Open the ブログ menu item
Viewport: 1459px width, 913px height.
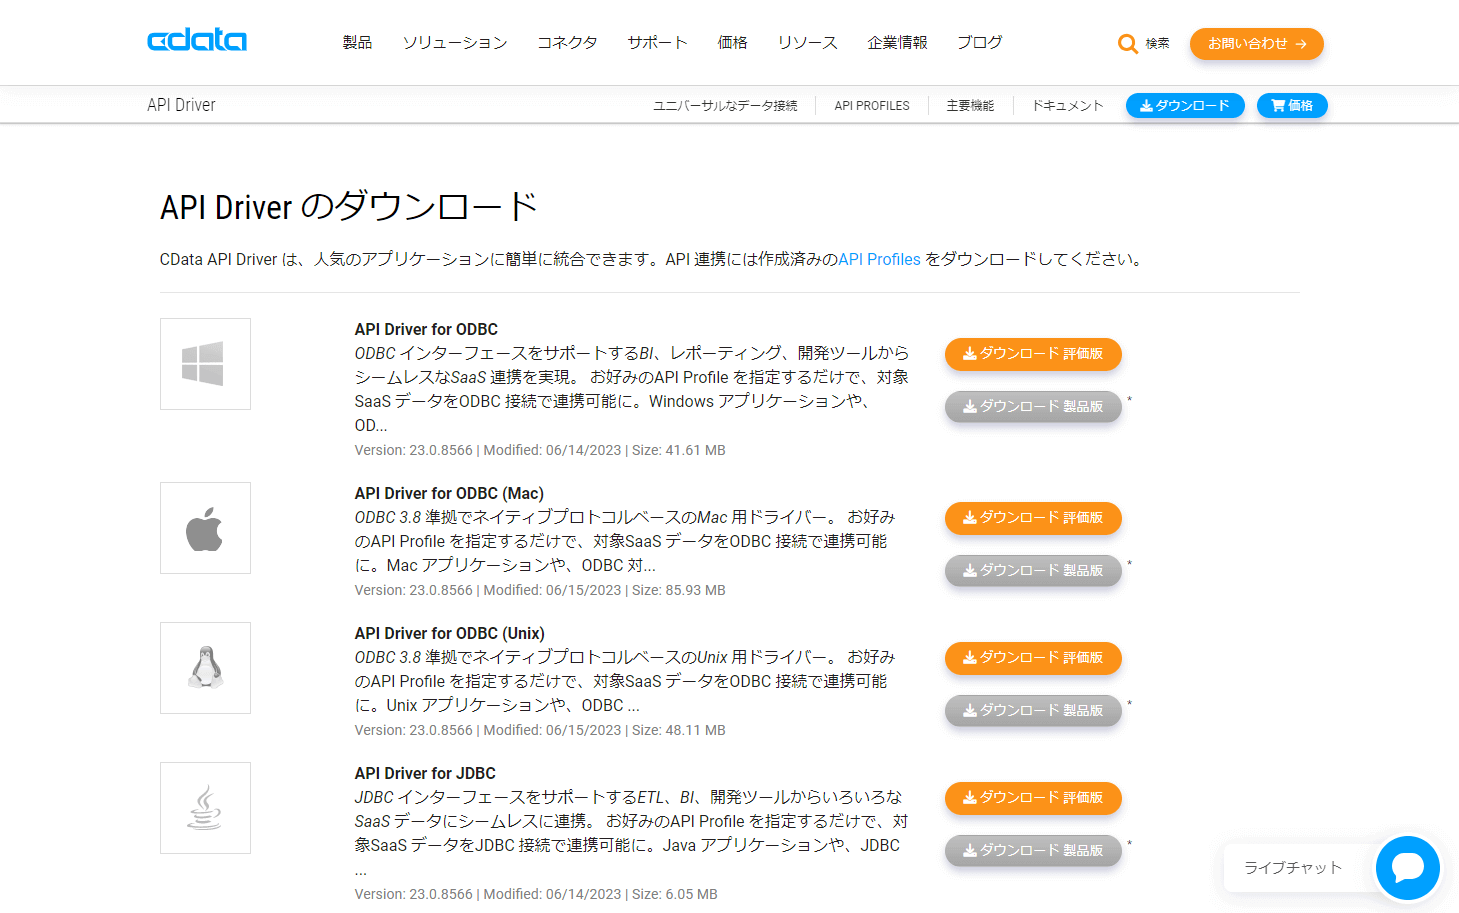pos(979,43)
